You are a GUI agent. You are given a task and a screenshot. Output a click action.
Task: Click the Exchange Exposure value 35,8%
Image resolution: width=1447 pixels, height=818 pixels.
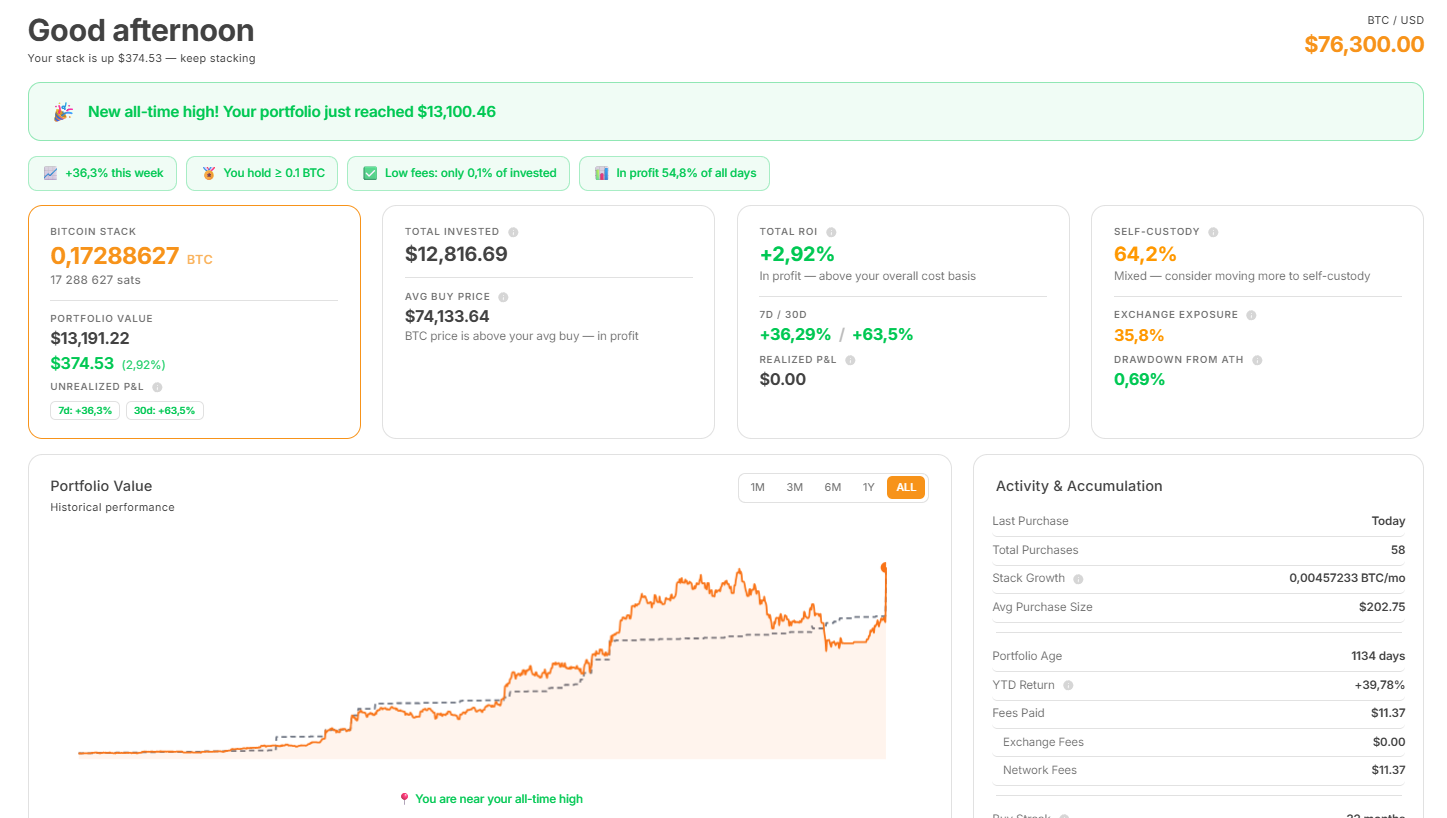1139,335
